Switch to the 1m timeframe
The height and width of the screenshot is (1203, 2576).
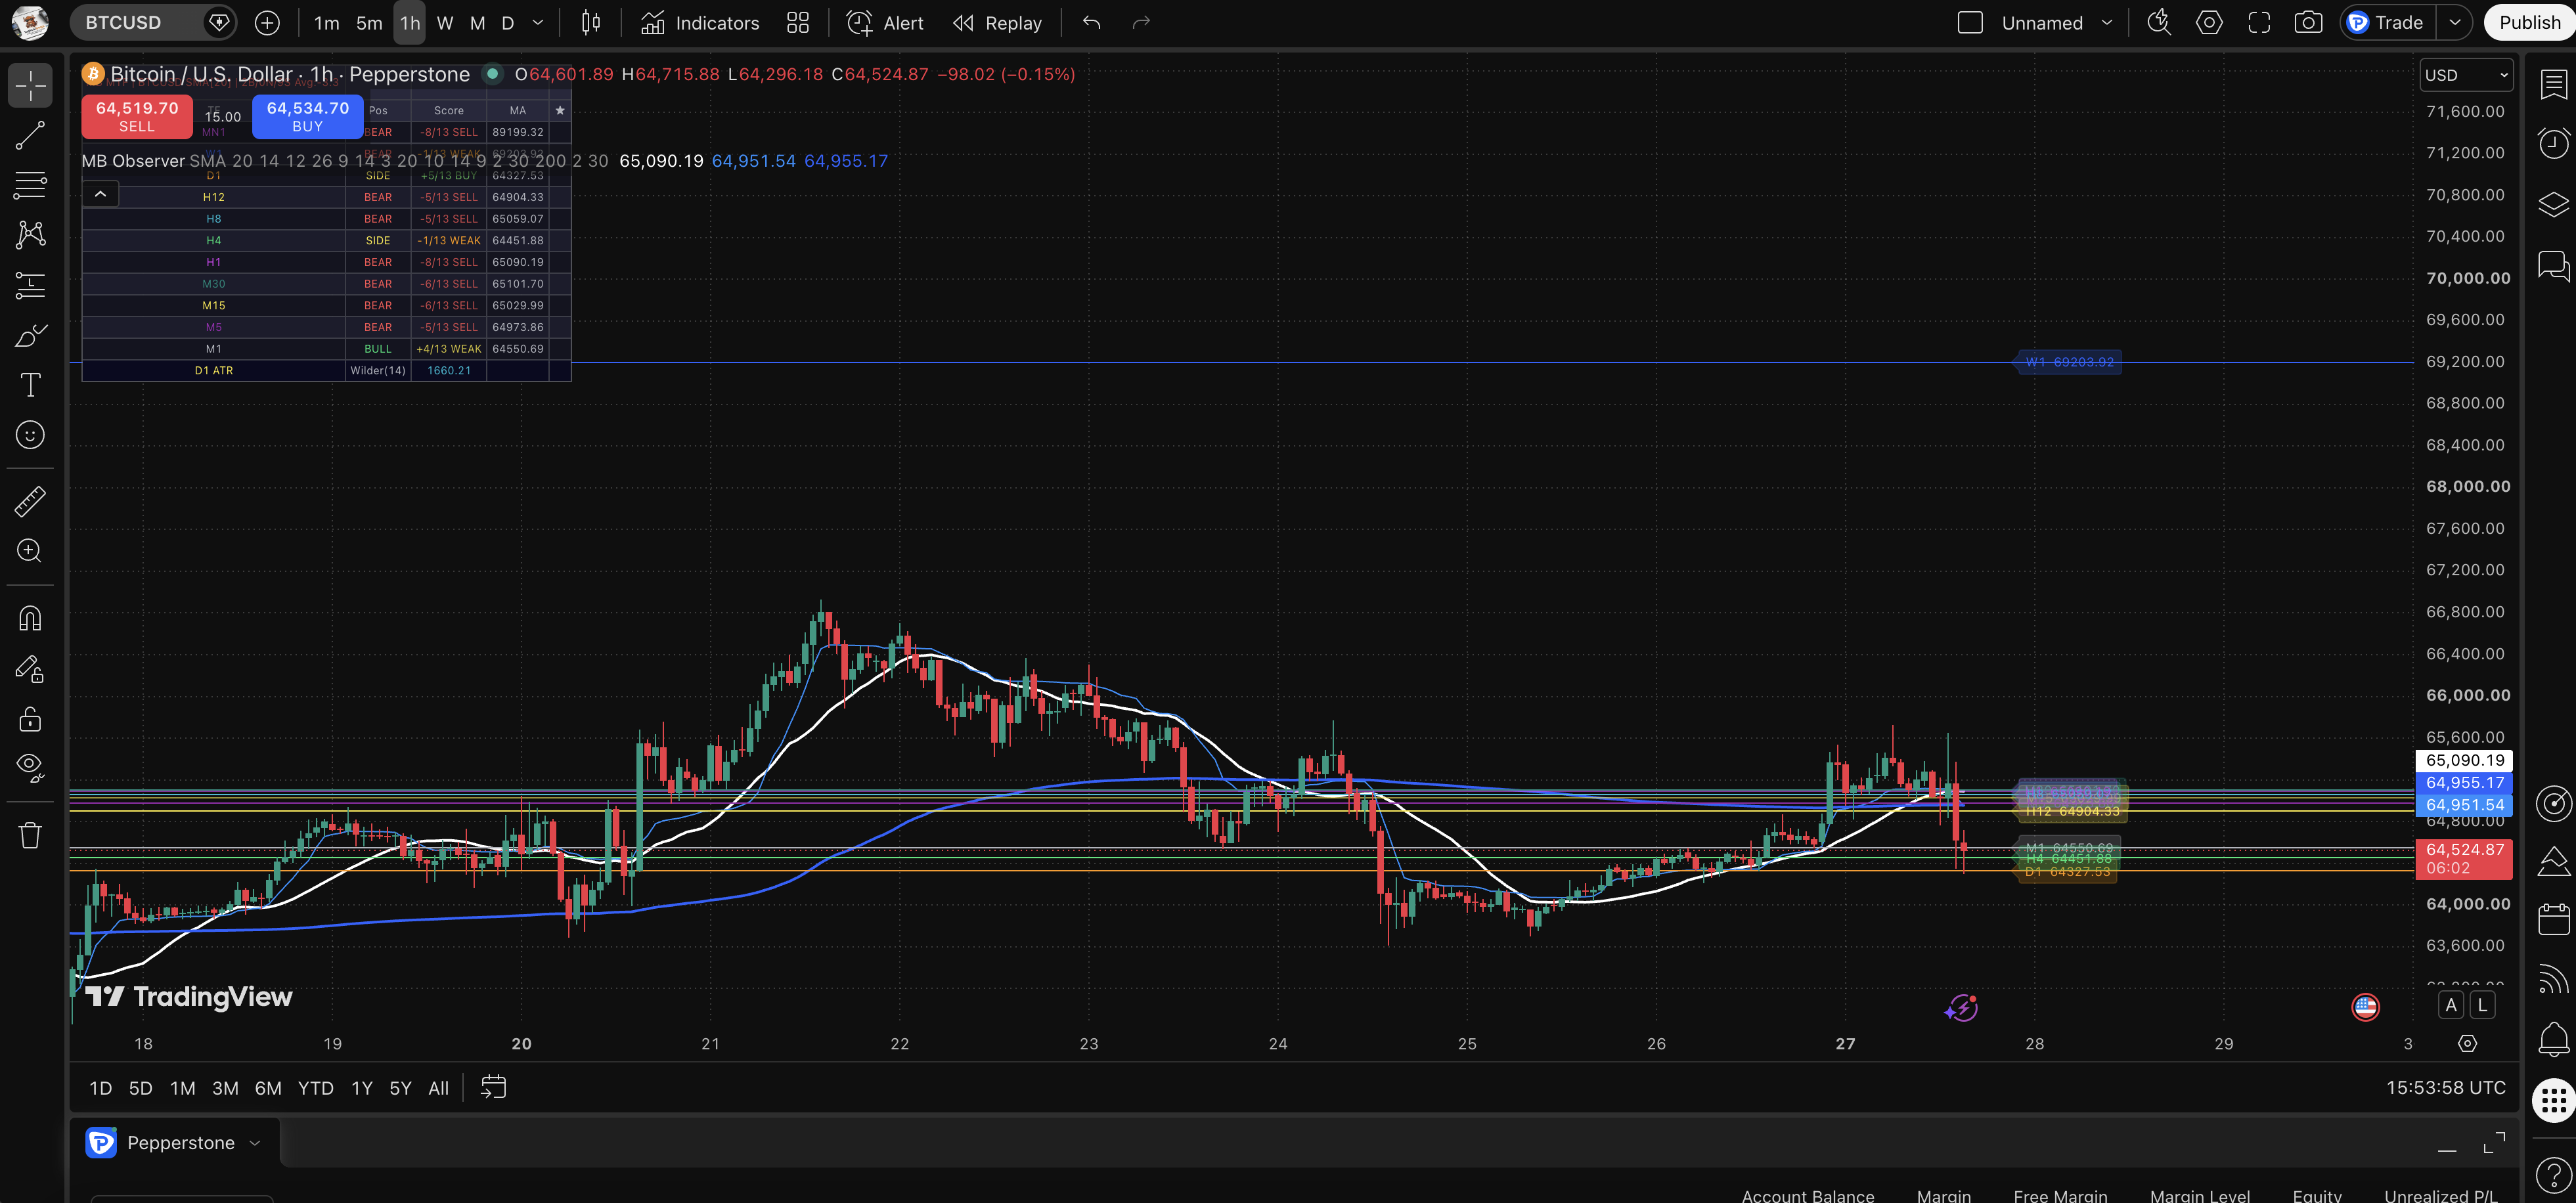tap(326, 23)
